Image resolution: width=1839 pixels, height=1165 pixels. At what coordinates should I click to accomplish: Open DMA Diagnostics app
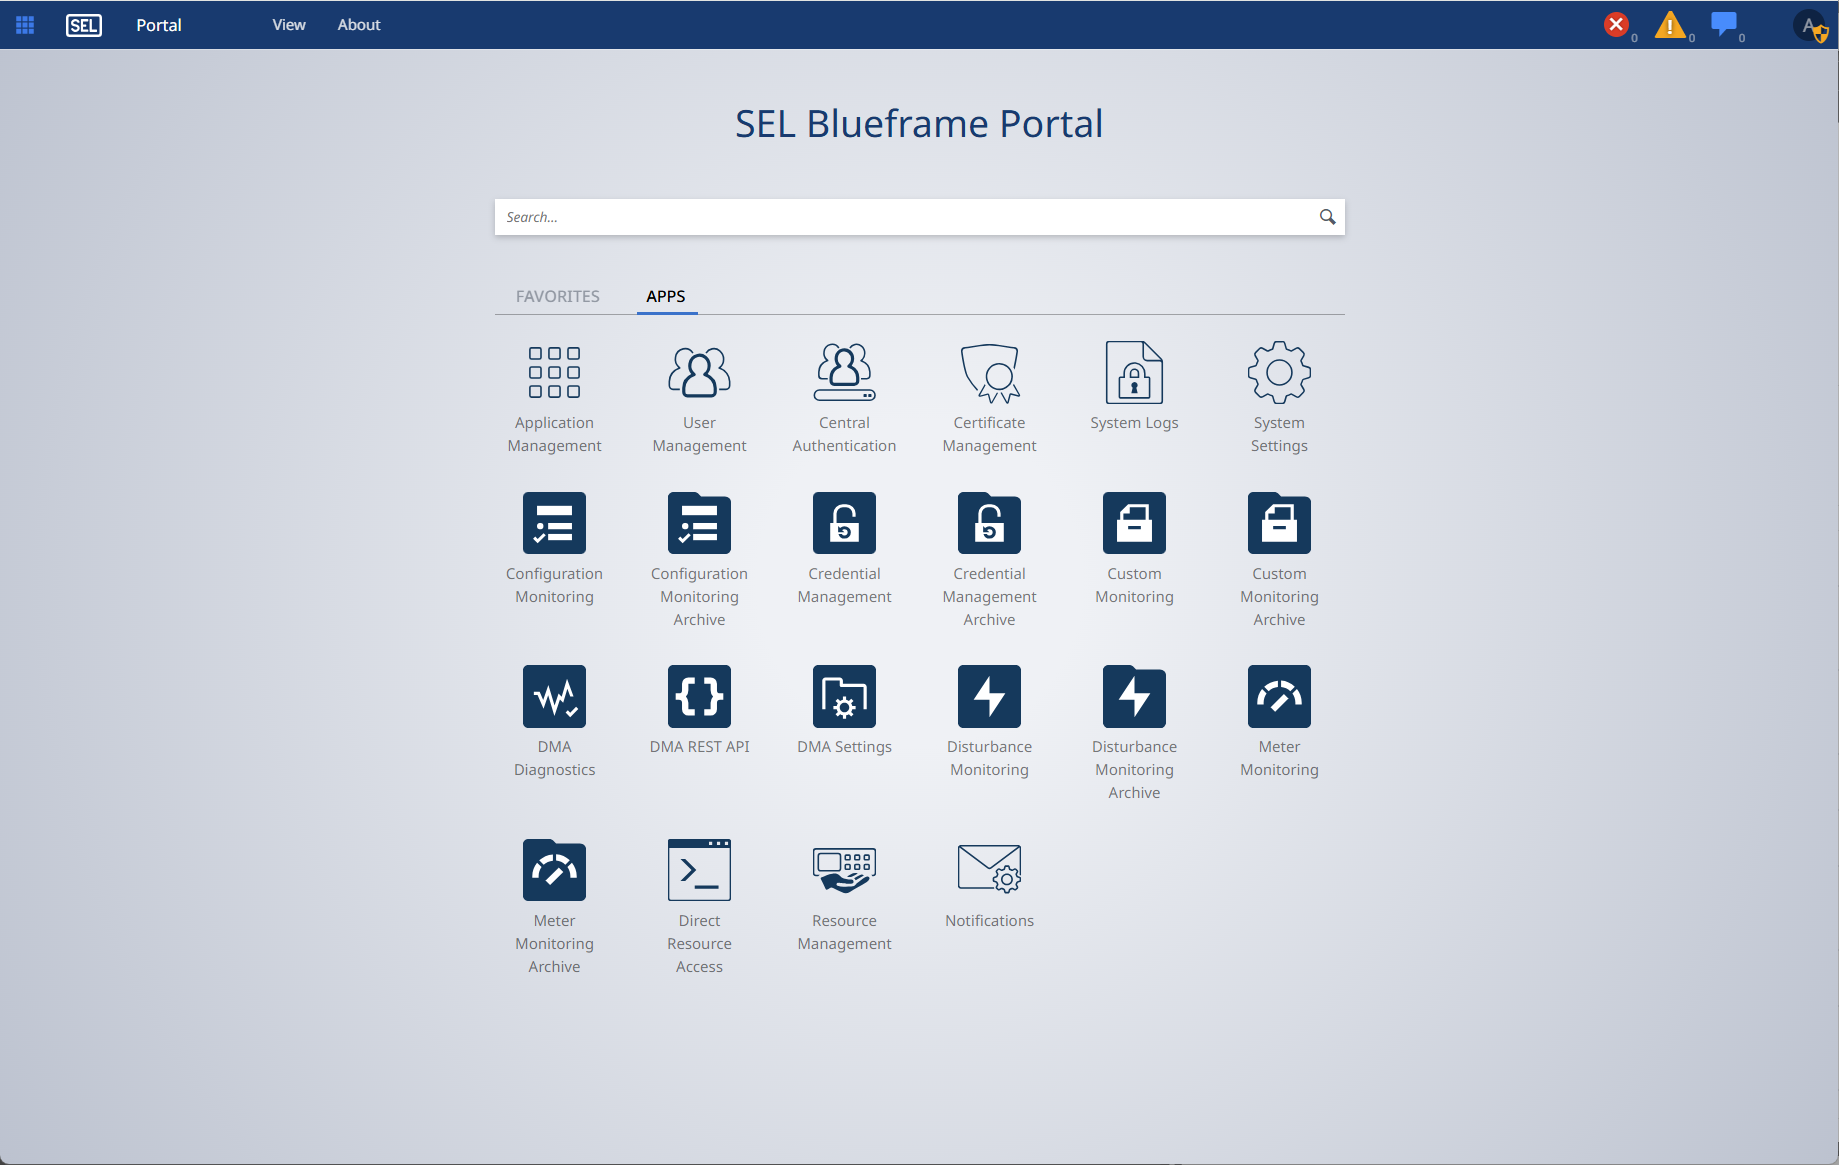click(x=554, y=696)
